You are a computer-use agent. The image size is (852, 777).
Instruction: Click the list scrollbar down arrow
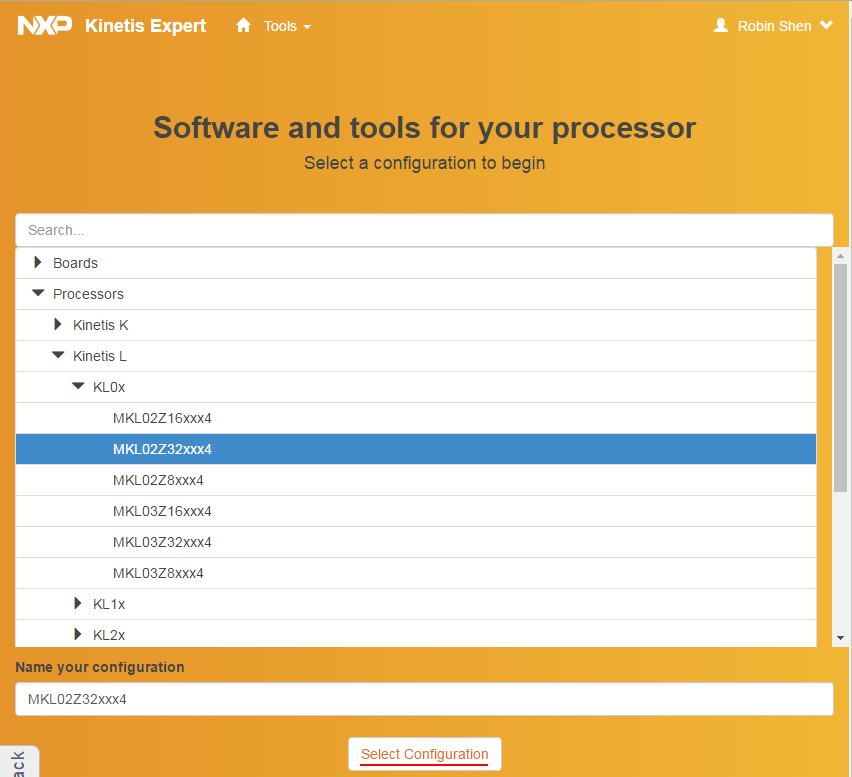tap(840, 638)
